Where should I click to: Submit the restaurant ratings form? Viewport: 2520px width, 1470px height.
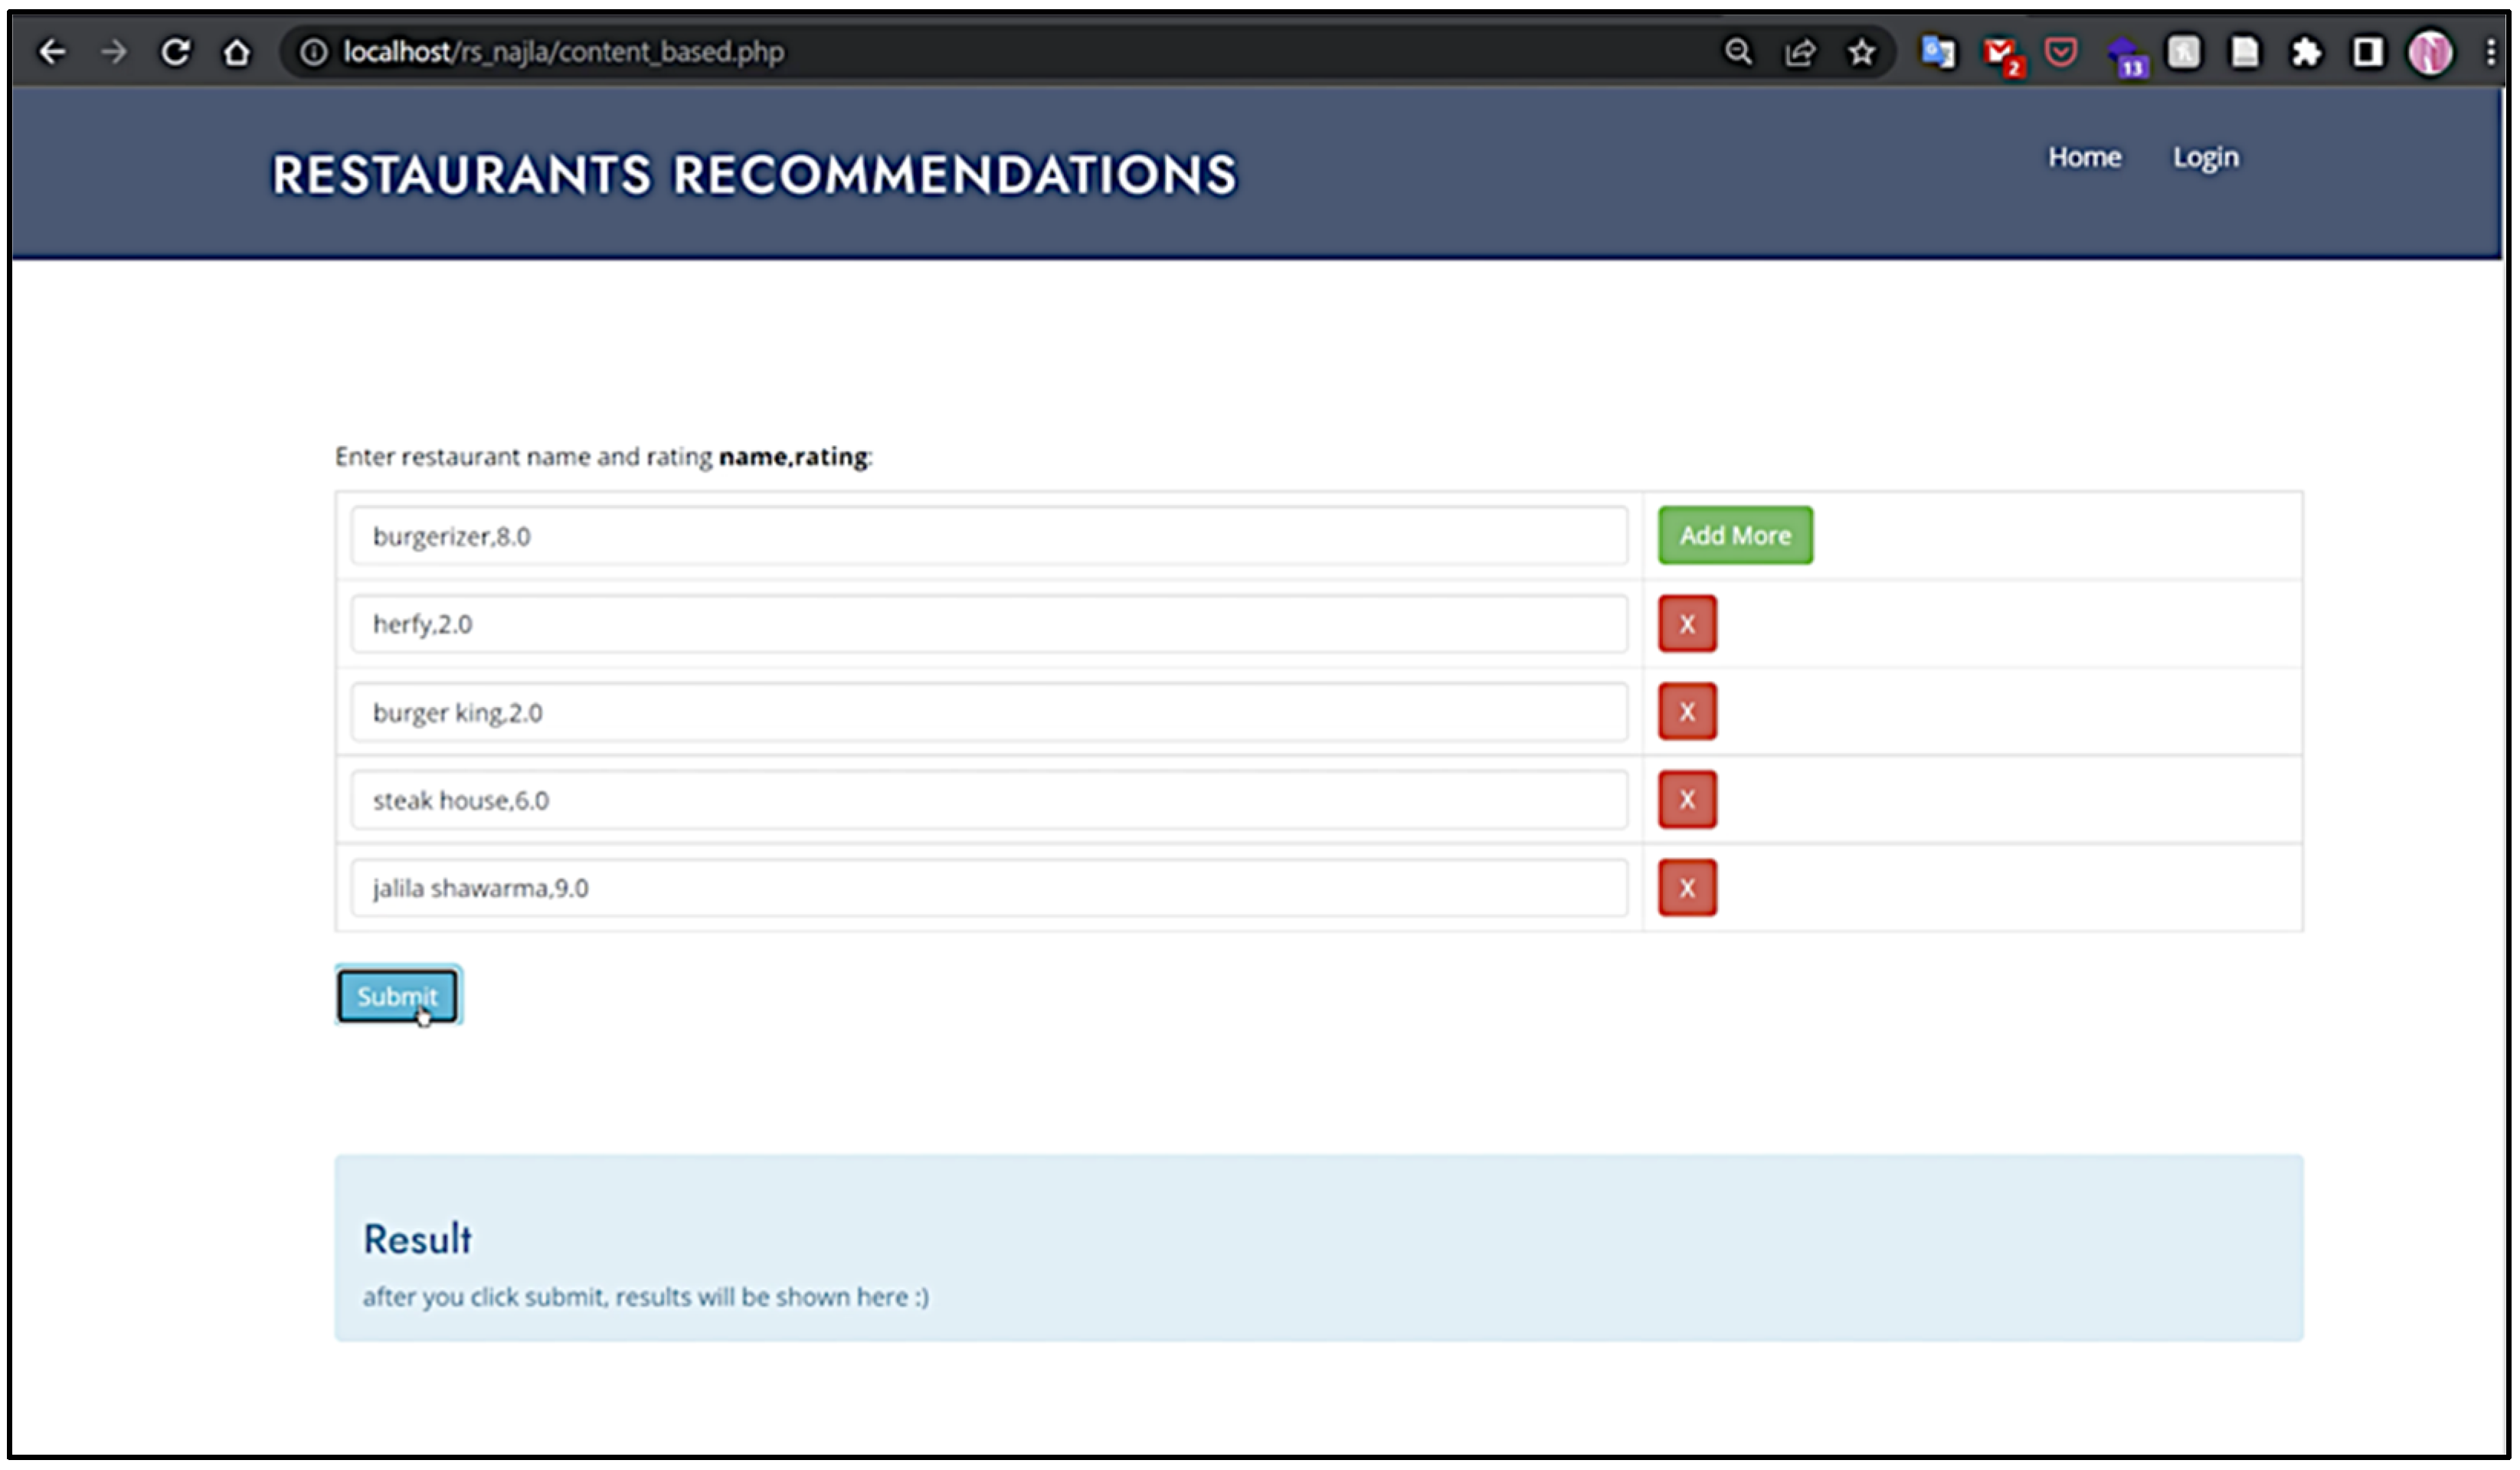[x=397, y=996]
